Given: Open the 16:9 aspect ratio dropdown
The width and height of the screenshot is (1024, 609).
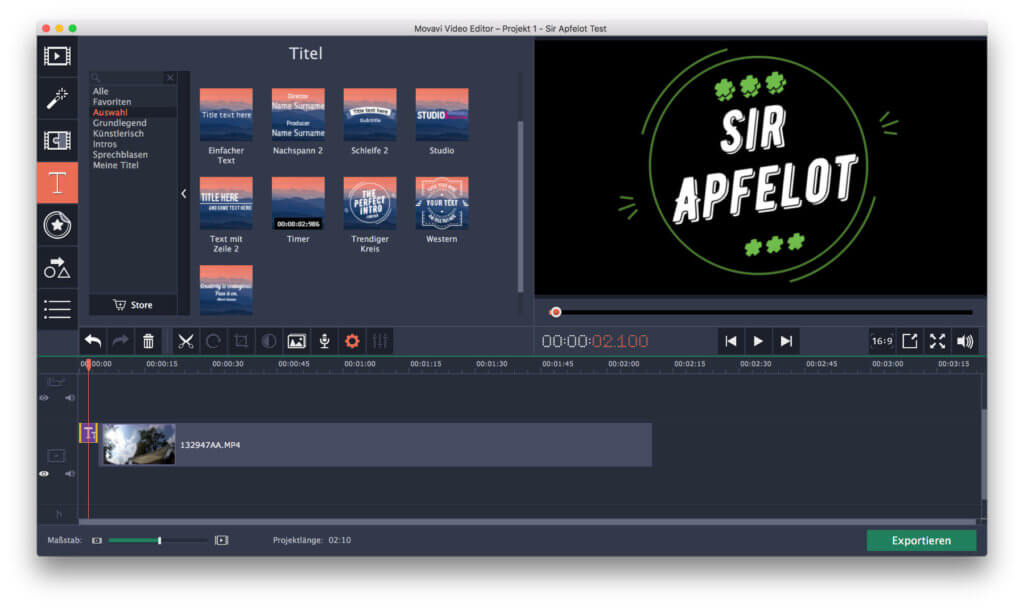Looking at the screenshot, I should (x=881, y=341).
